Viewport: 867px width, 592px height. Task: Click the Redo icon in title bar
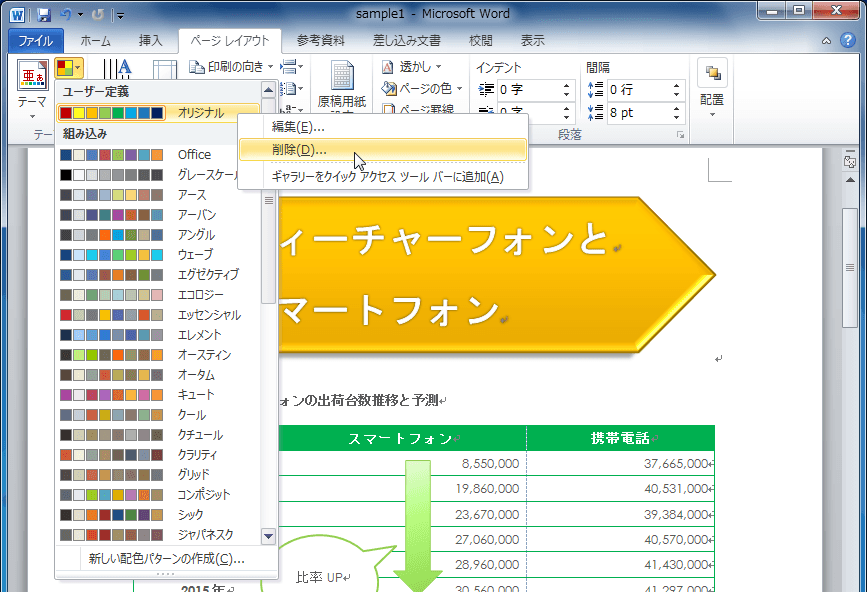pos(98,14)
